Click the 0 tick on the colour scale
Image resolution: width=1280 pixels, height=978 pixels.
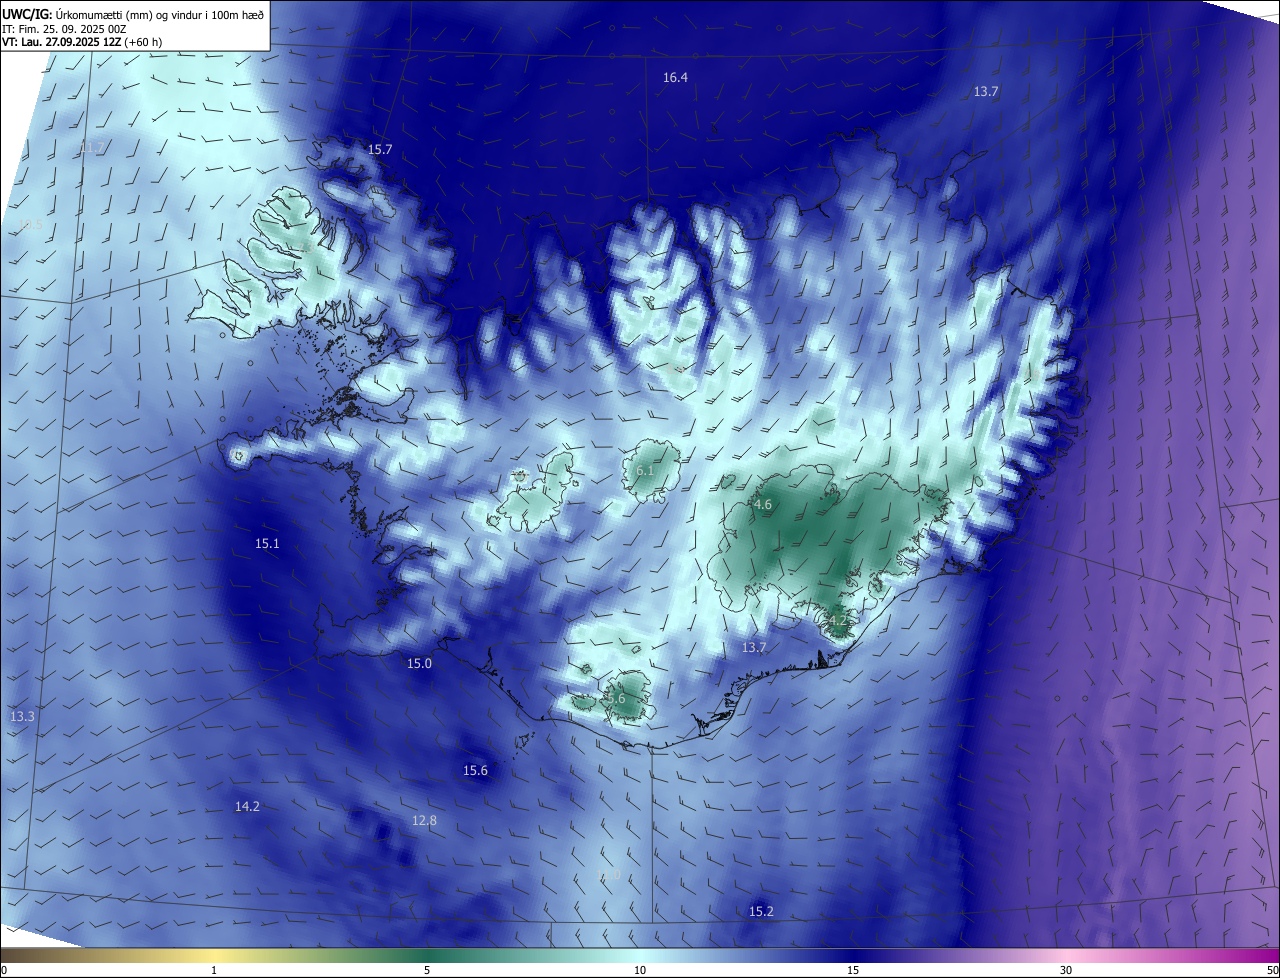(4, 970)
